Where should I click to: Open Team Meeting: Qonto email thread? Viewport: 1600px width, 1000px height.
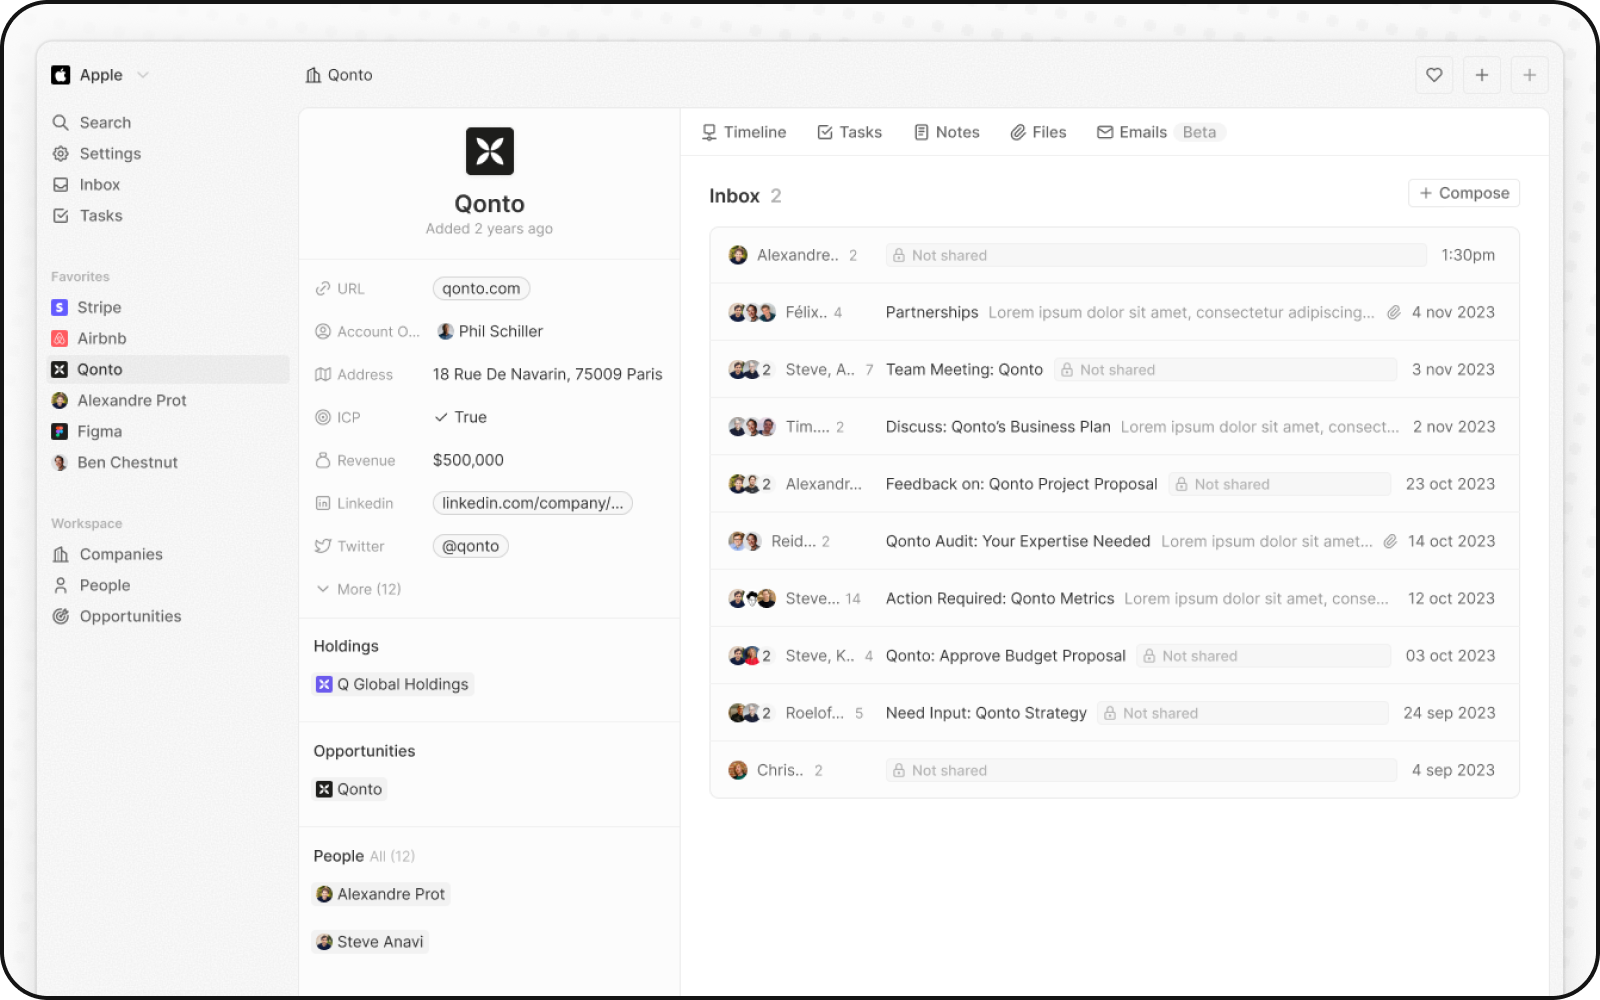tap(964, 370)
